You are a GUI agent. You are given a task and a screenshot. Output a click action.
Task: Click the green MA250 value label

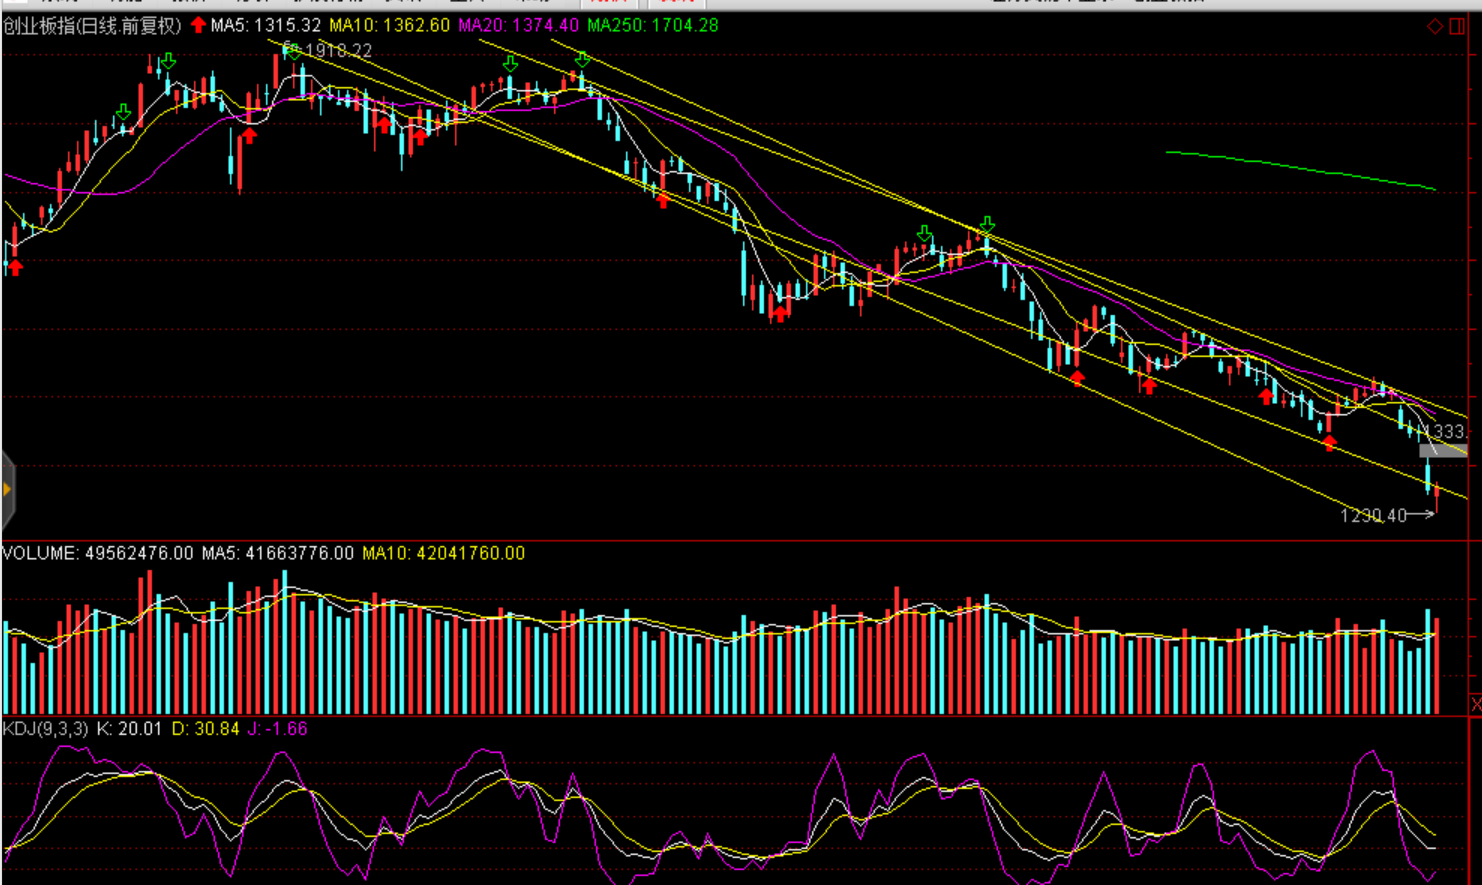[652, 26]
